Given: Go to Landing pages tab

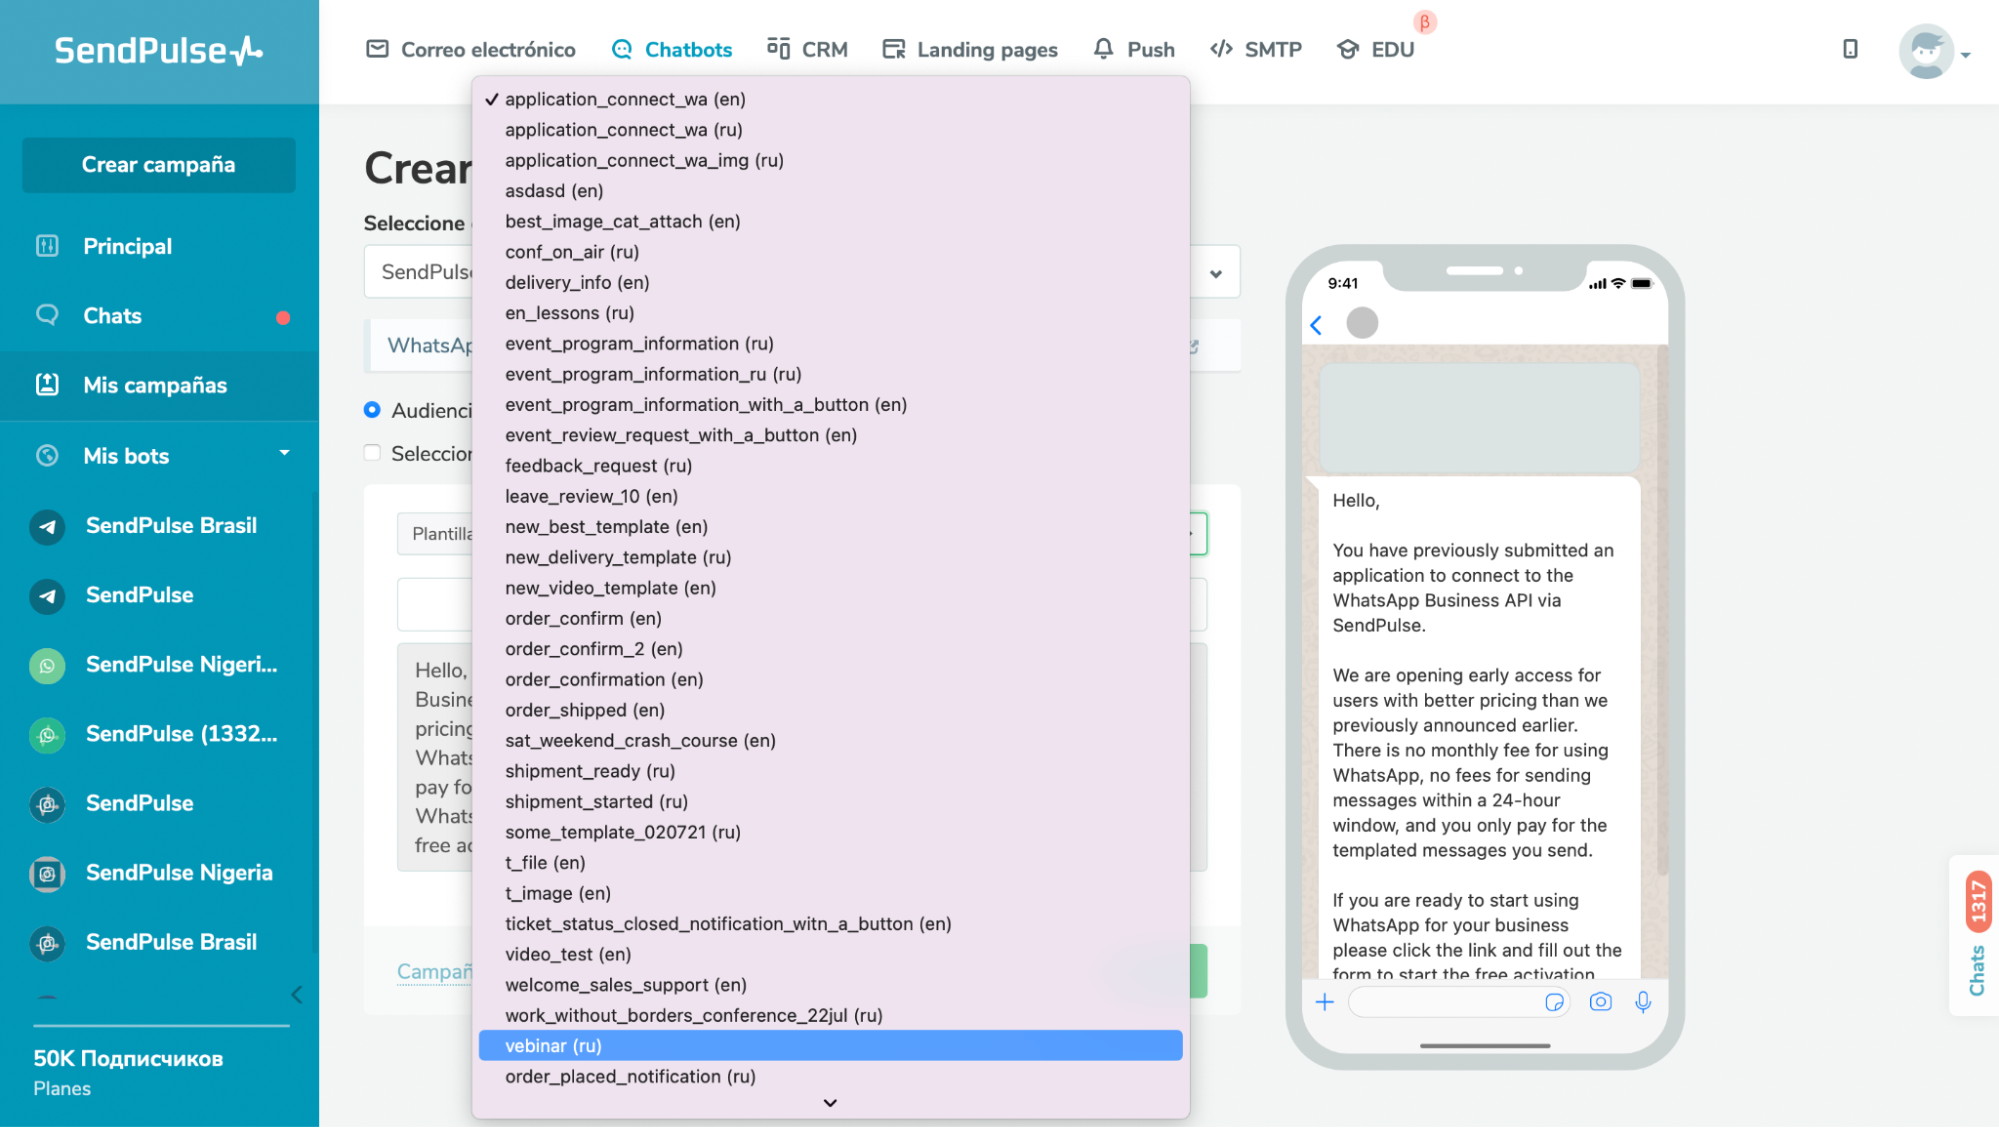Looking at the screenshot, I should [x=970, y=49].
